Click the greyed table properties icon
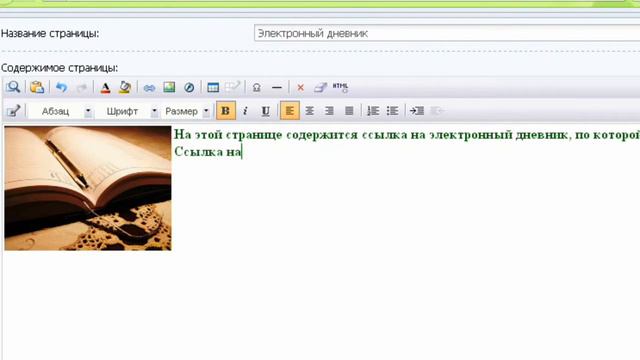The image size is (640, 360). tap(233, 87)
